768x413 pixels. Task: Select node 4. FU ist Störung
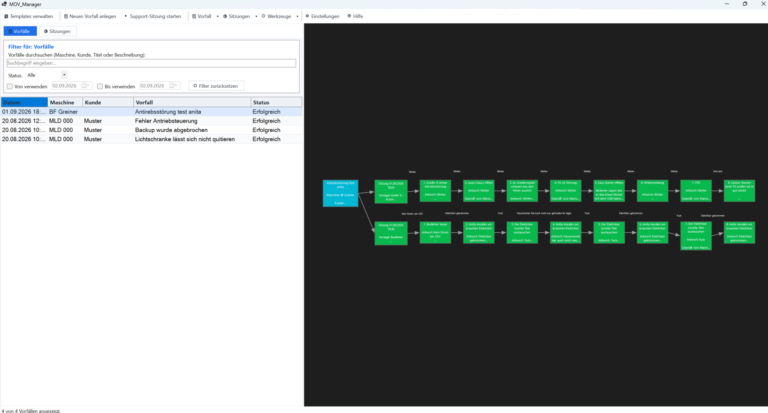pyautogui.click(x=566, y=191)
